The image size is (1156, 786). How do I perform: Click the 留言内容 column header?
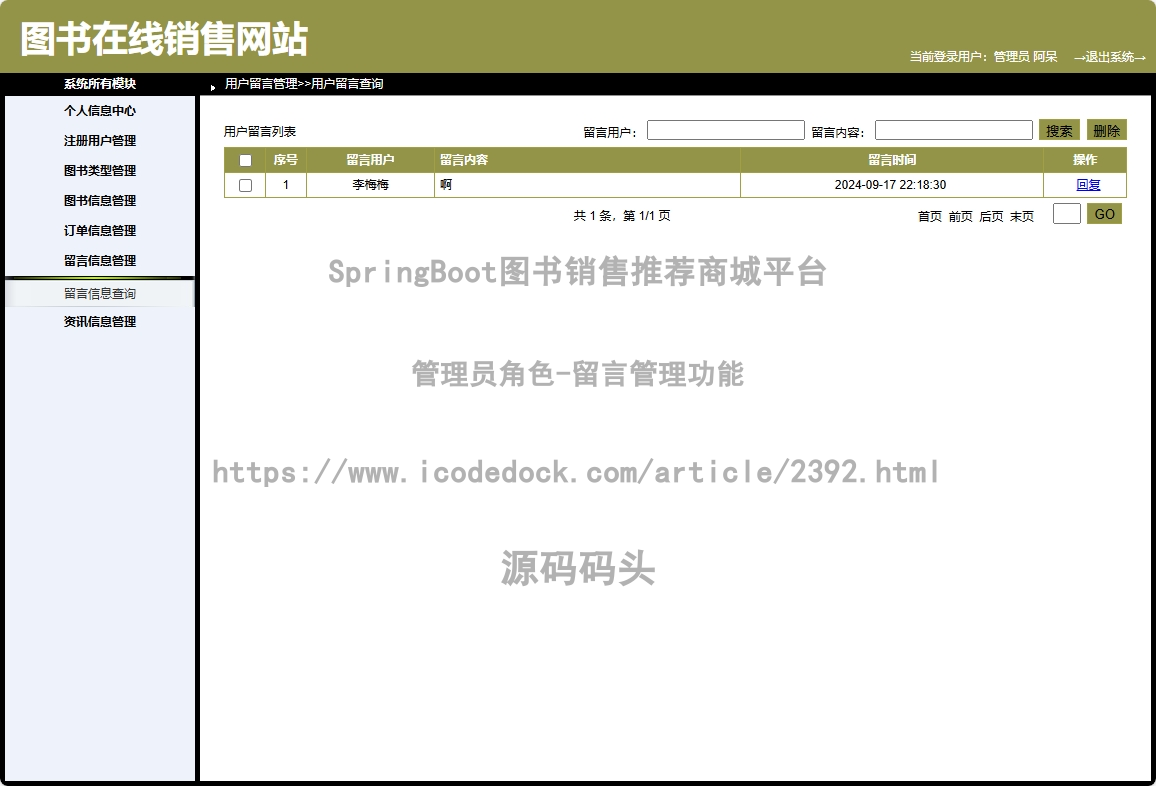click(588, 160)
